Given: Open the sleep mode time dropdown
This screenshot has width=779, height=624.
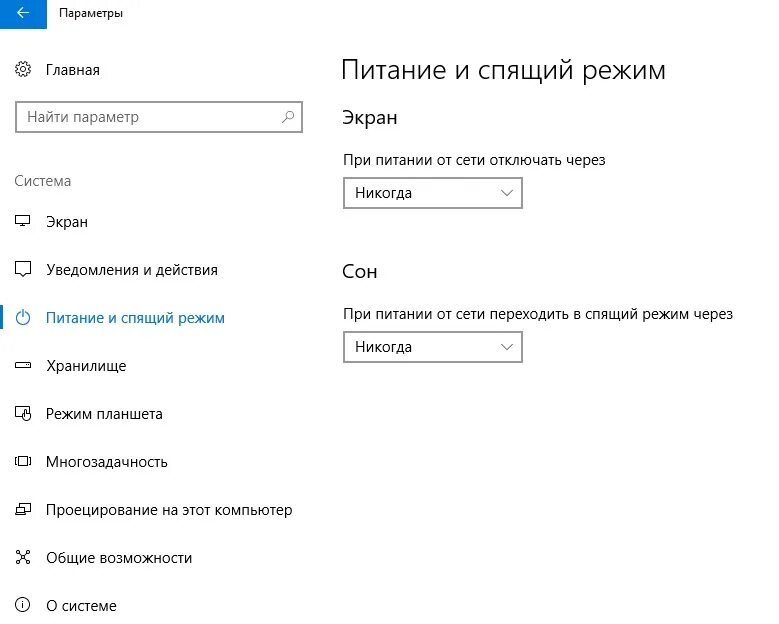Looking at the screenshot, I should (x=432, y=347).
